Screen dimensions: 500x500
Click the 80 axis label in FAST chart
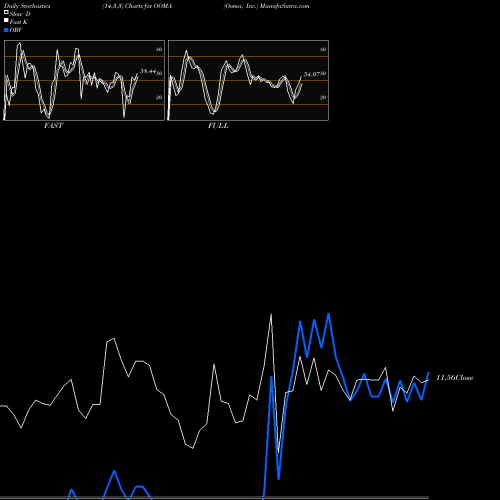[x=159, y=49]
